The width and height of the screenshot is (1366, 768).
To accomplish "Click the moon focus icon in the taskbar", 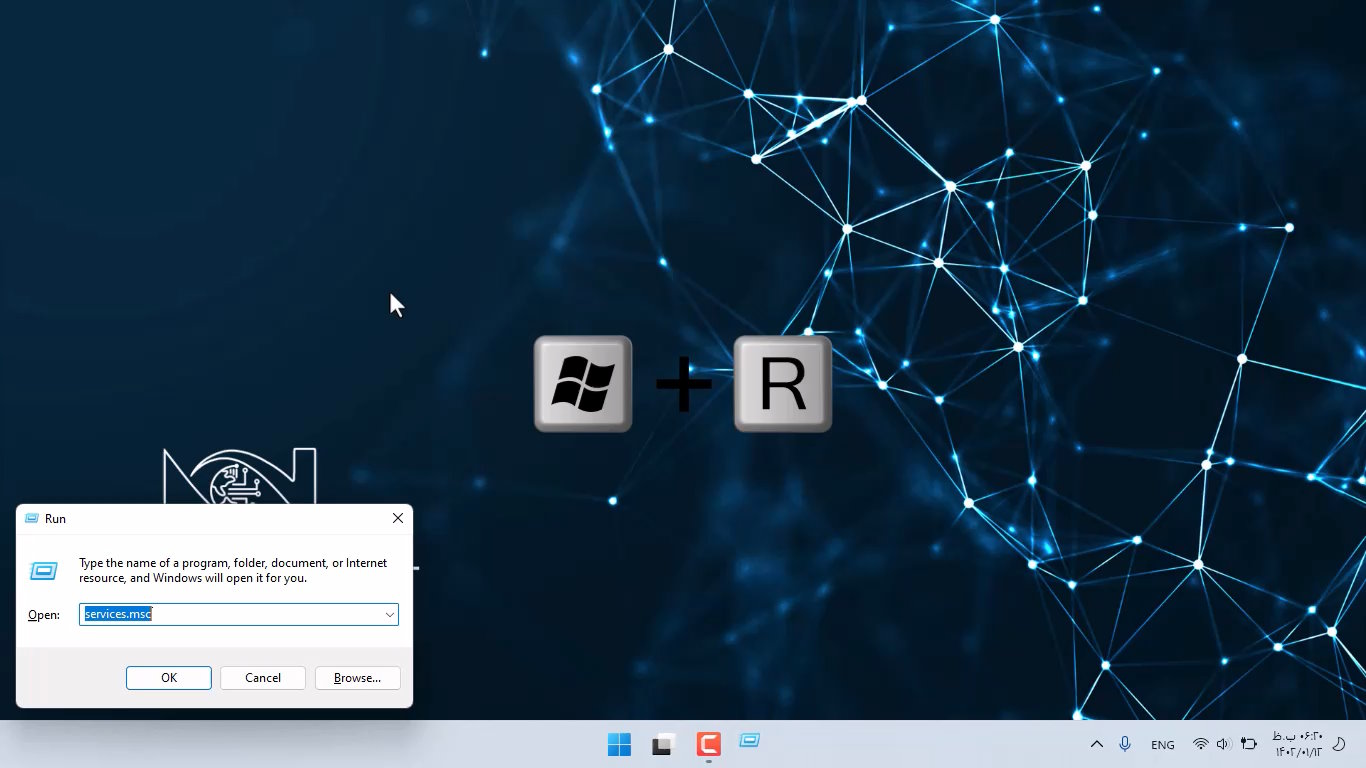I will pyautogui.click(x=1340, y=744).
